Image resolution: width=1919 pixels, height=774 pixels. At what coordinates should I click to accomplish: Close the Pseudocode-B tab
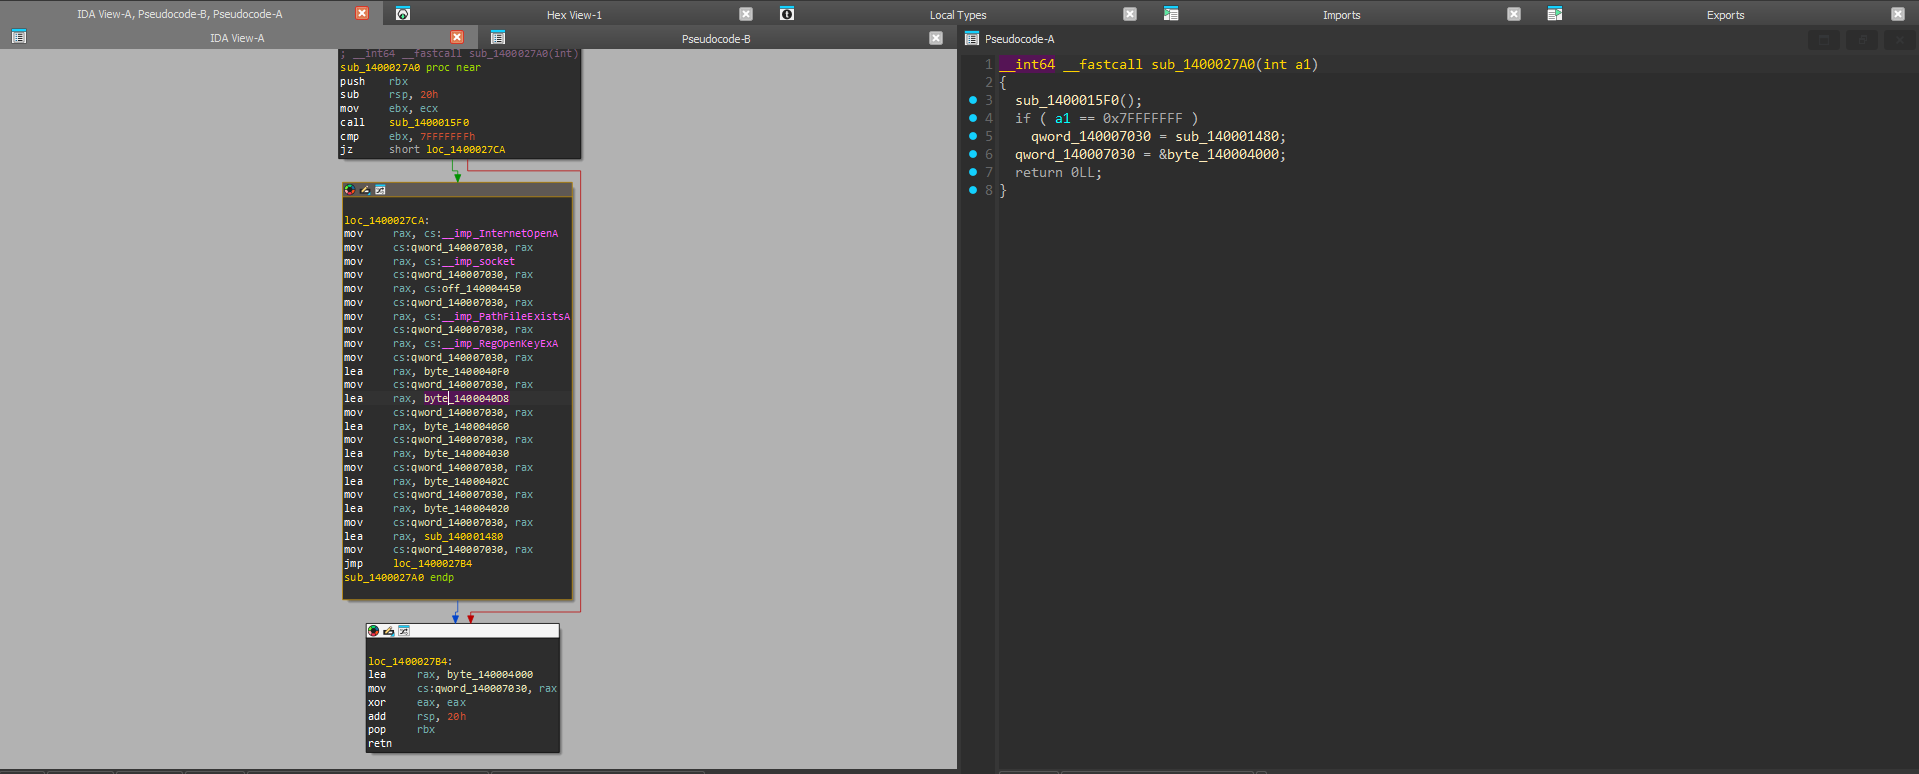click(936, 38)
